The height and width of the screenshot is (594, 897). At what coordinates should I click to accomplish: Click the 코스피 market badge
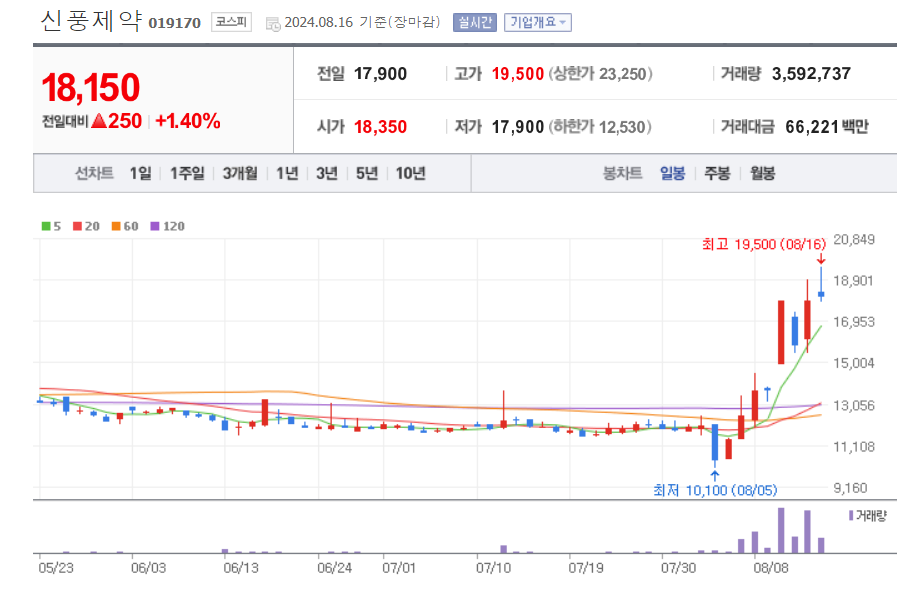coord(231,22)
